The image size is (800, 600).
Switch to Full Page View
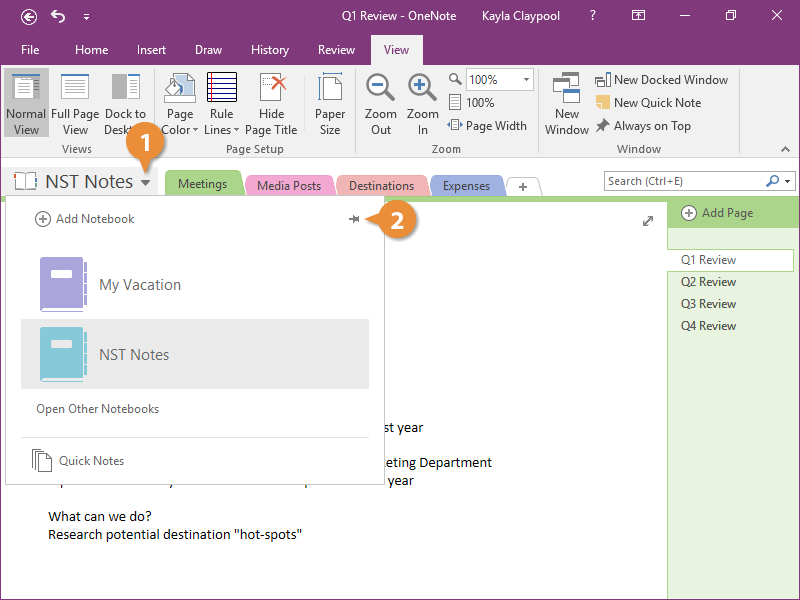tap(75, 103)
